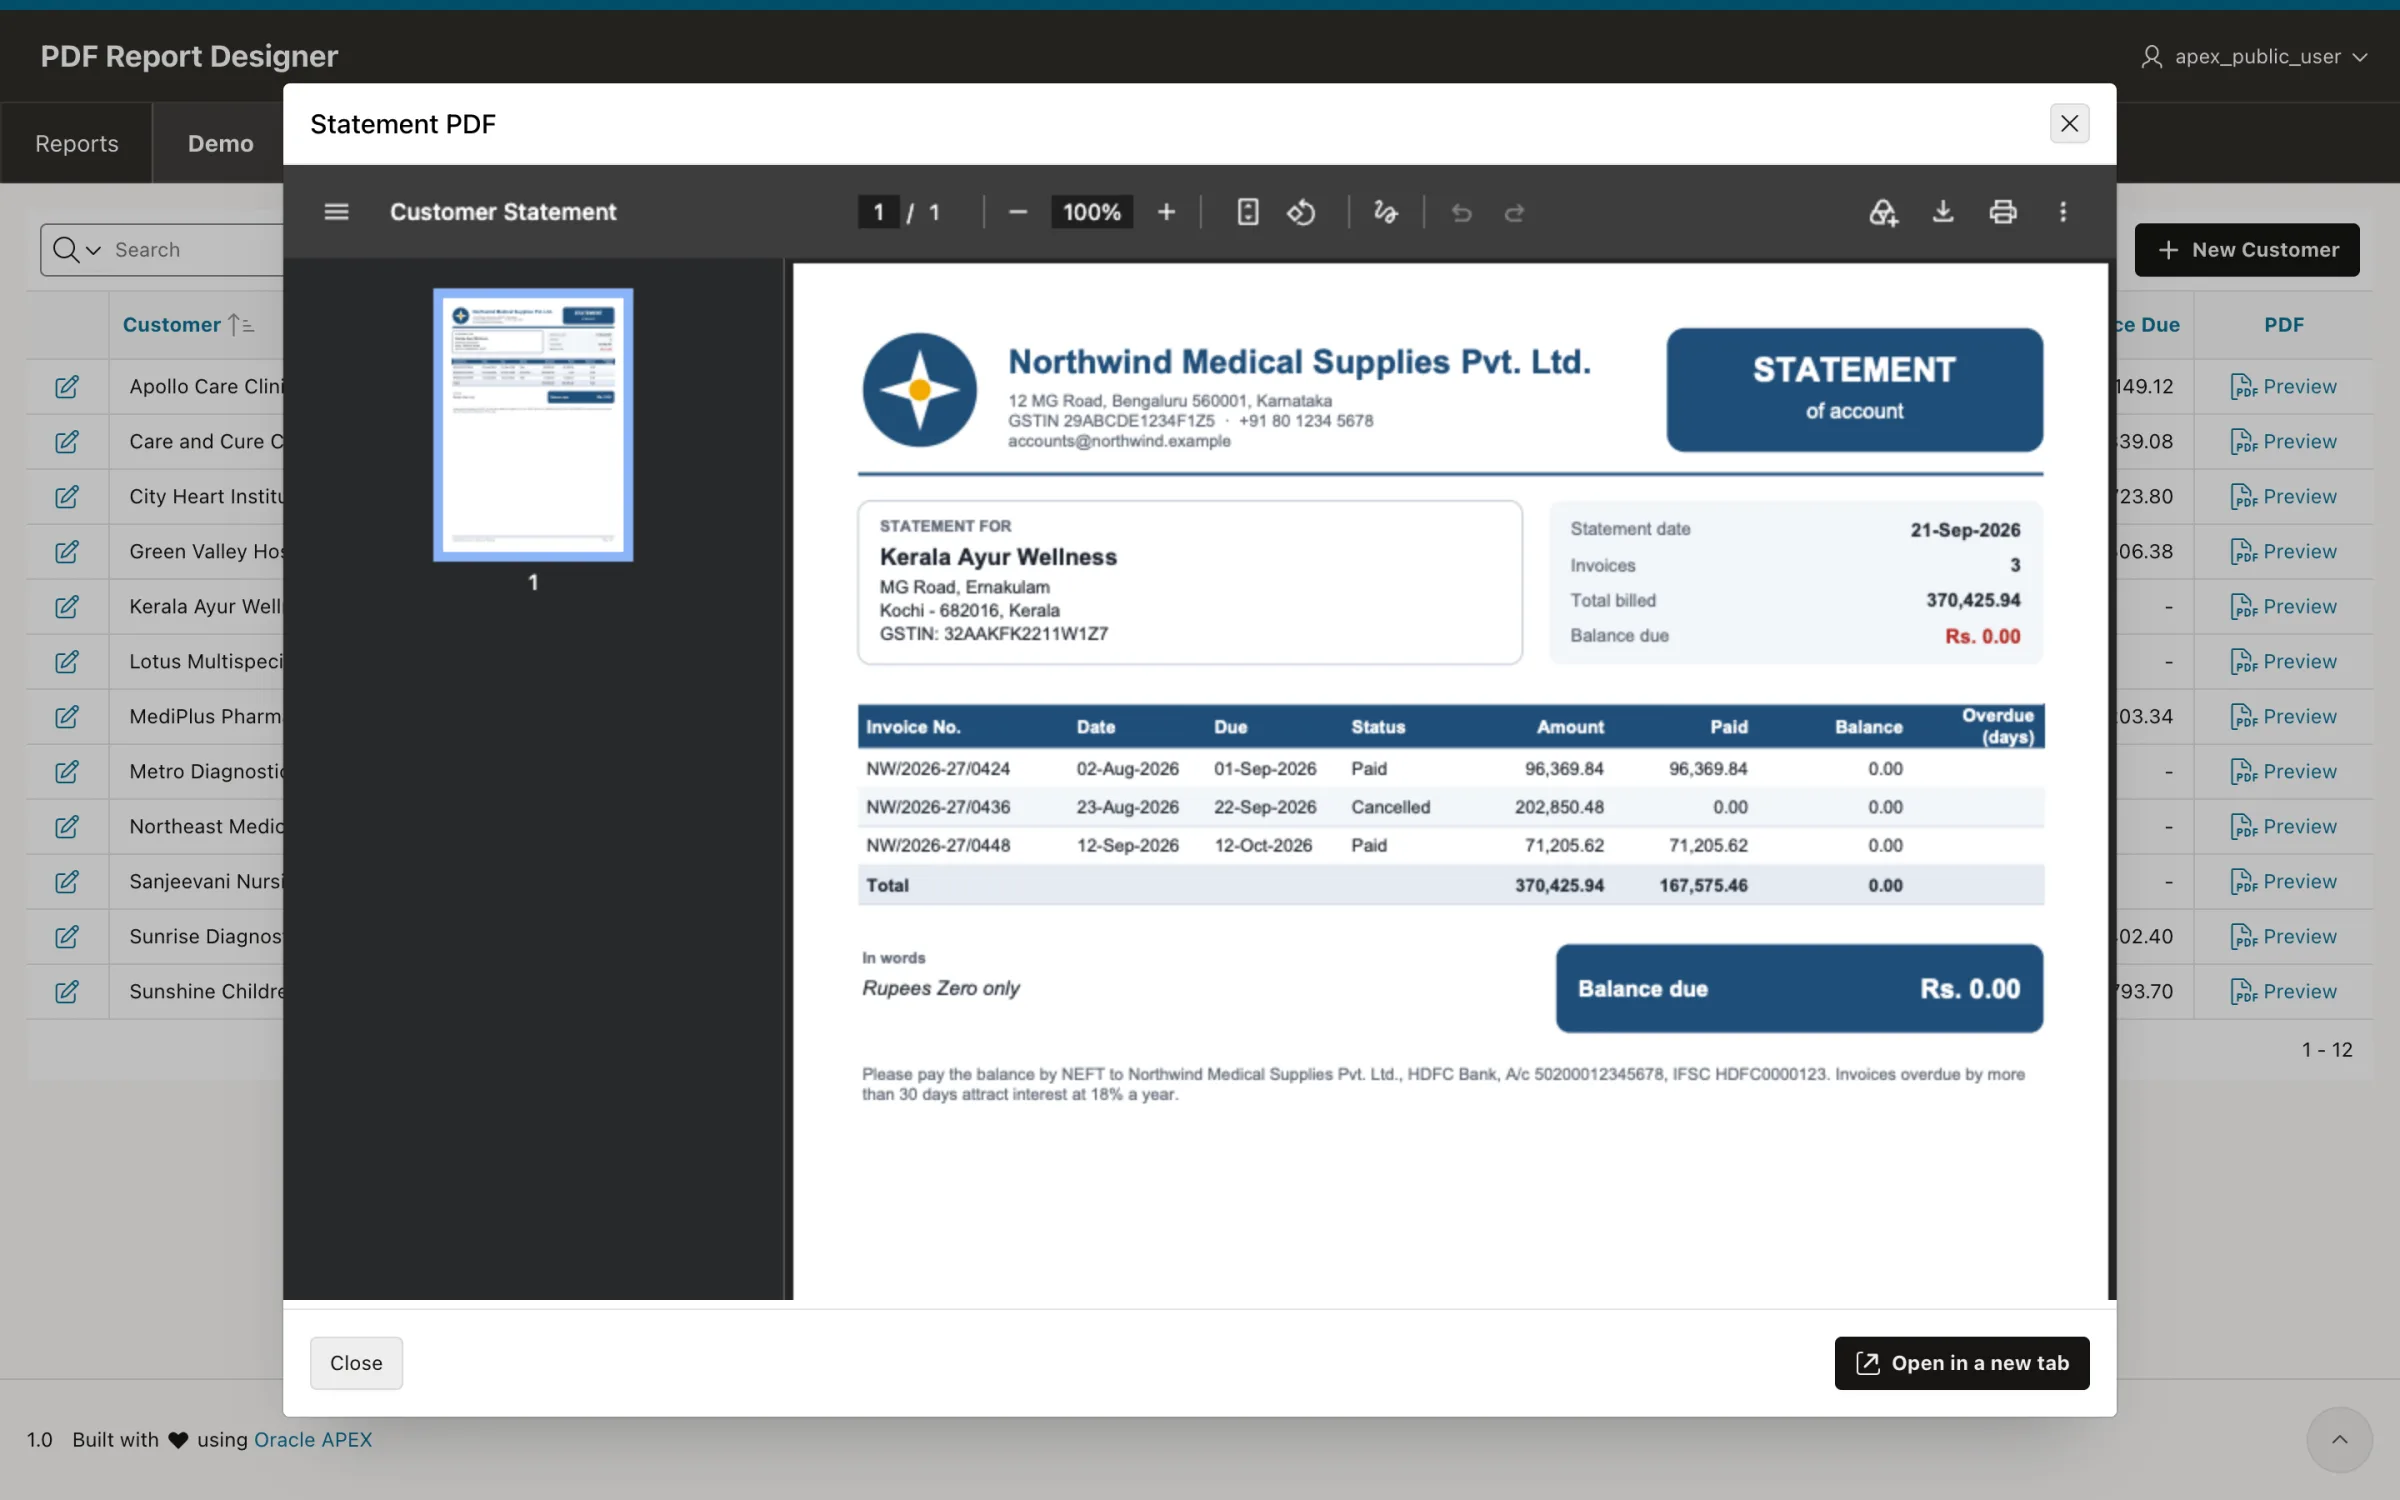This screenshot has height=1500, width=2400.
Task: Click invoice number NW/2026-27/0448
Action: click(x=938, y=845)
